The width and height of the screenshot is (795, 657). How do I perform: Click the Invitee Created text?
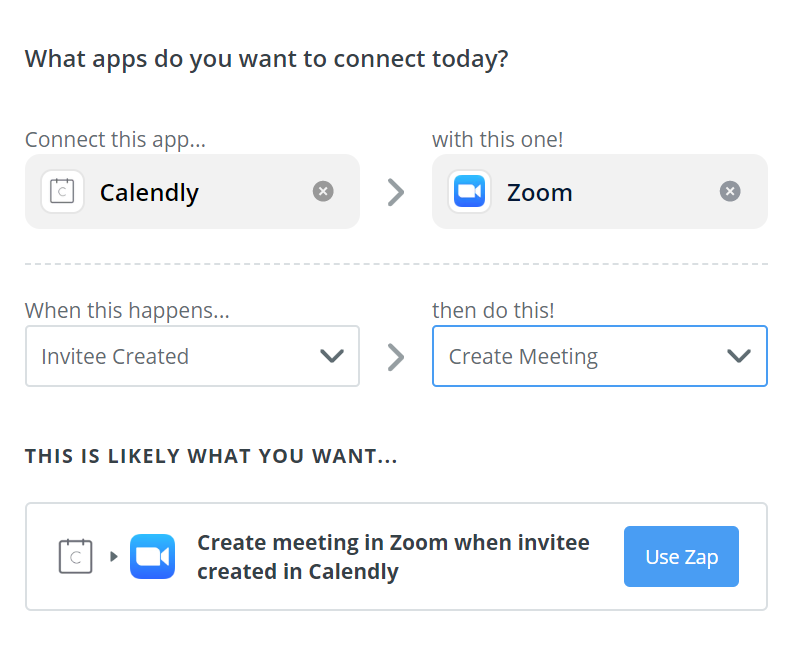point(115,356)
